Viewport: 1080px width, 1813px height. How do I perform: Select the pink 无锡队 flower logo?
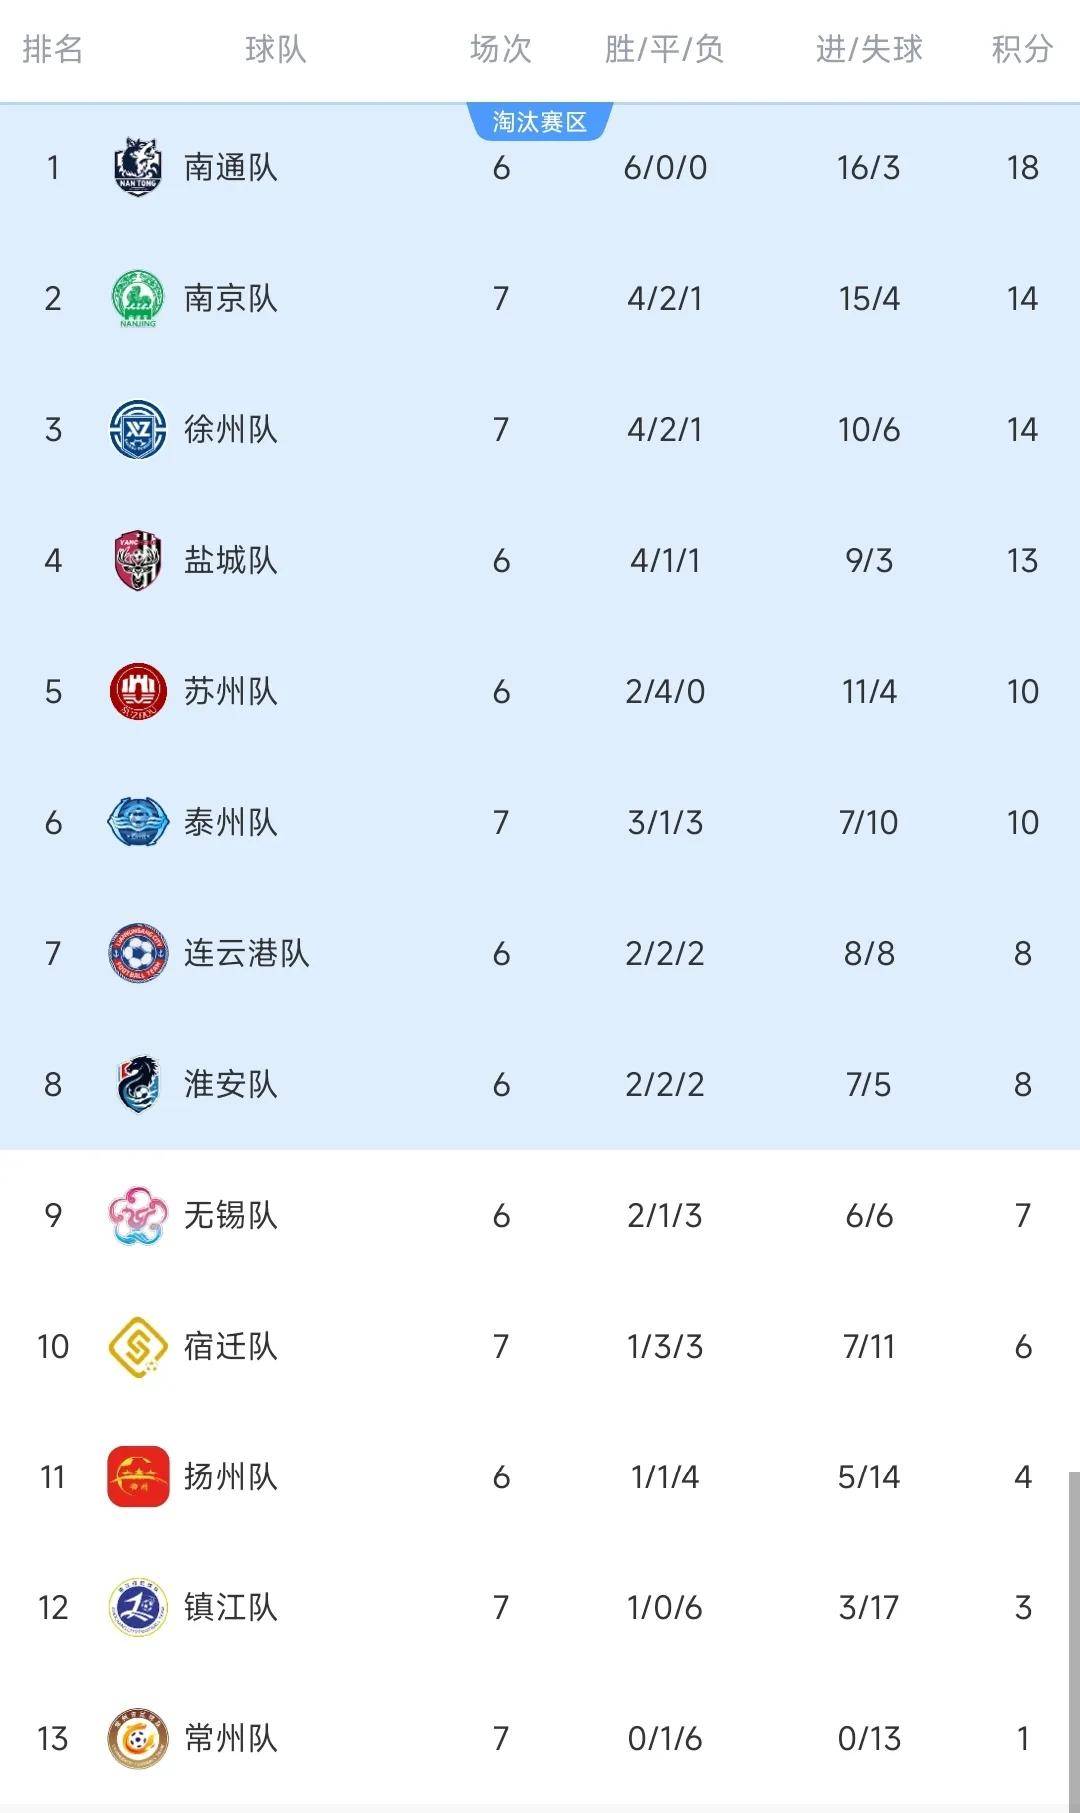(138, 1215)
